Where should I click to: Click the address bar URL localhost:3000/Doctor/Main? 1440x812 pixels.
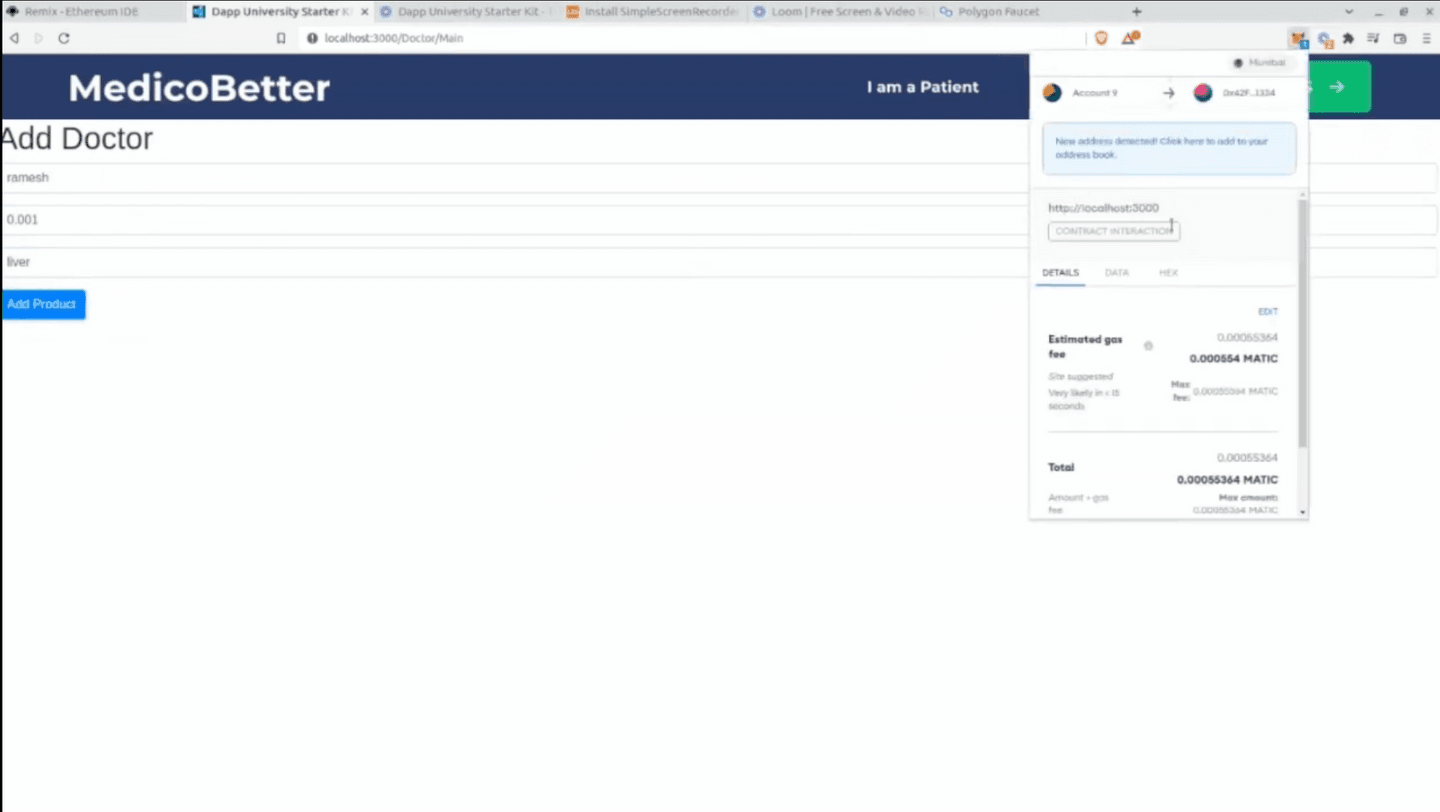pyautogui.click(x=394, y=38)
